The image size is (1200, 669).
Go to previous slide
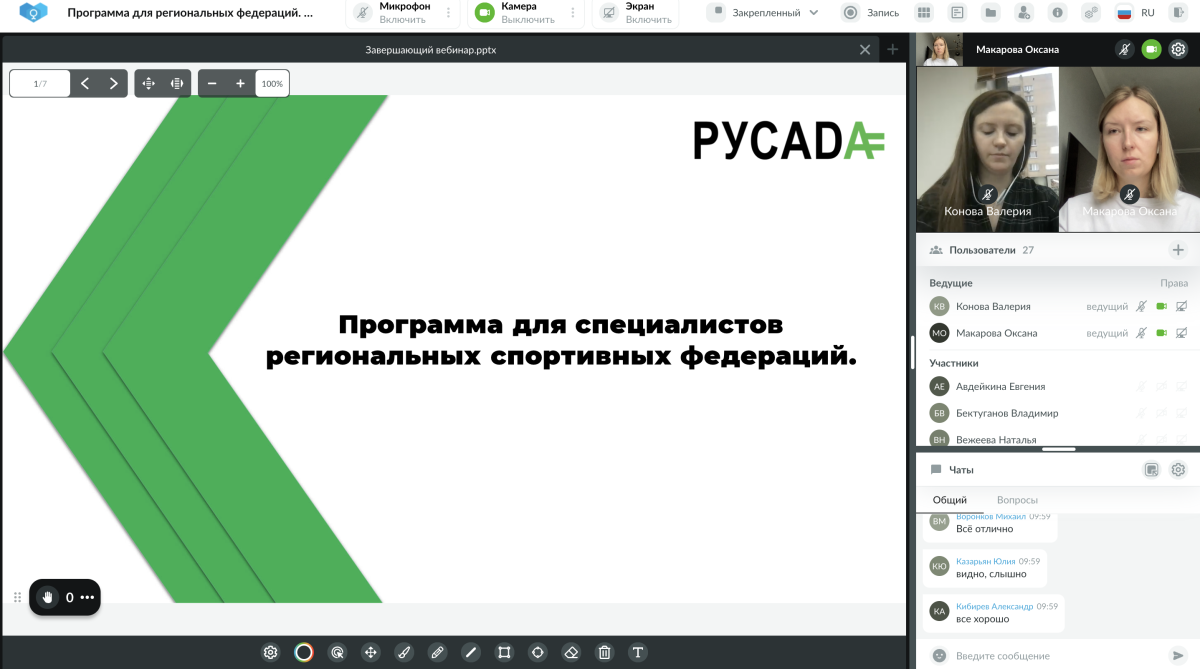[x=85, y=84]
